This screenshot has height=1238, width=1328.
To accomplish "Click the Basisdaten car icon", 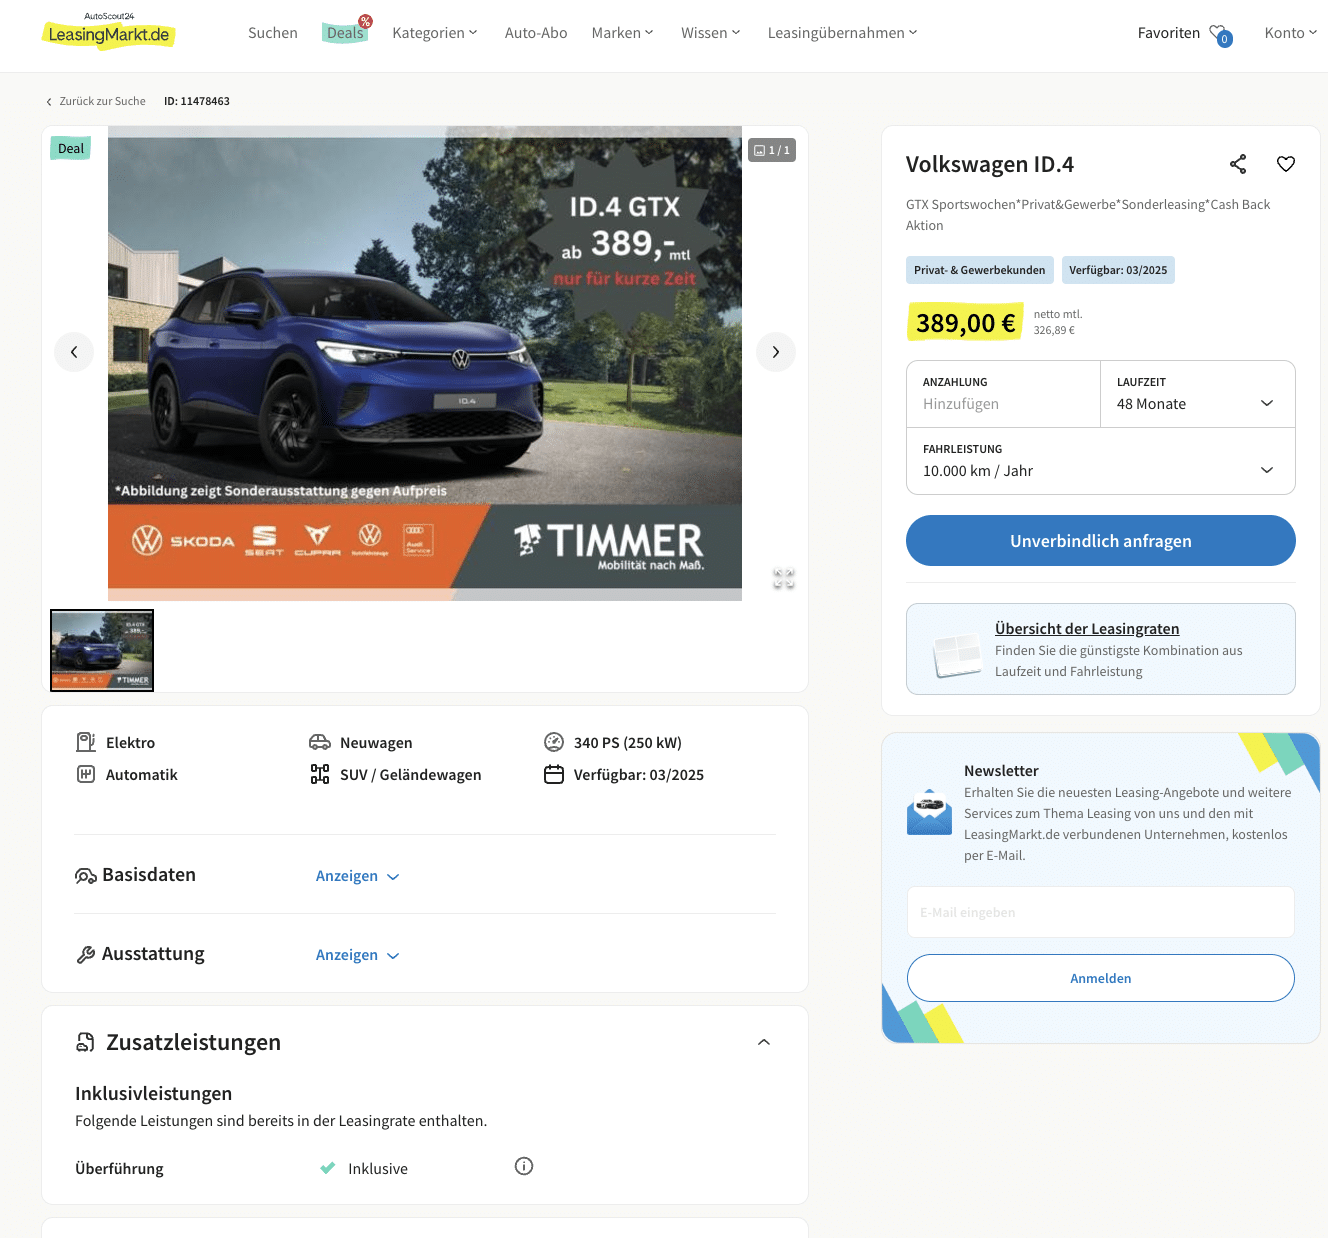I will point(86,876).
